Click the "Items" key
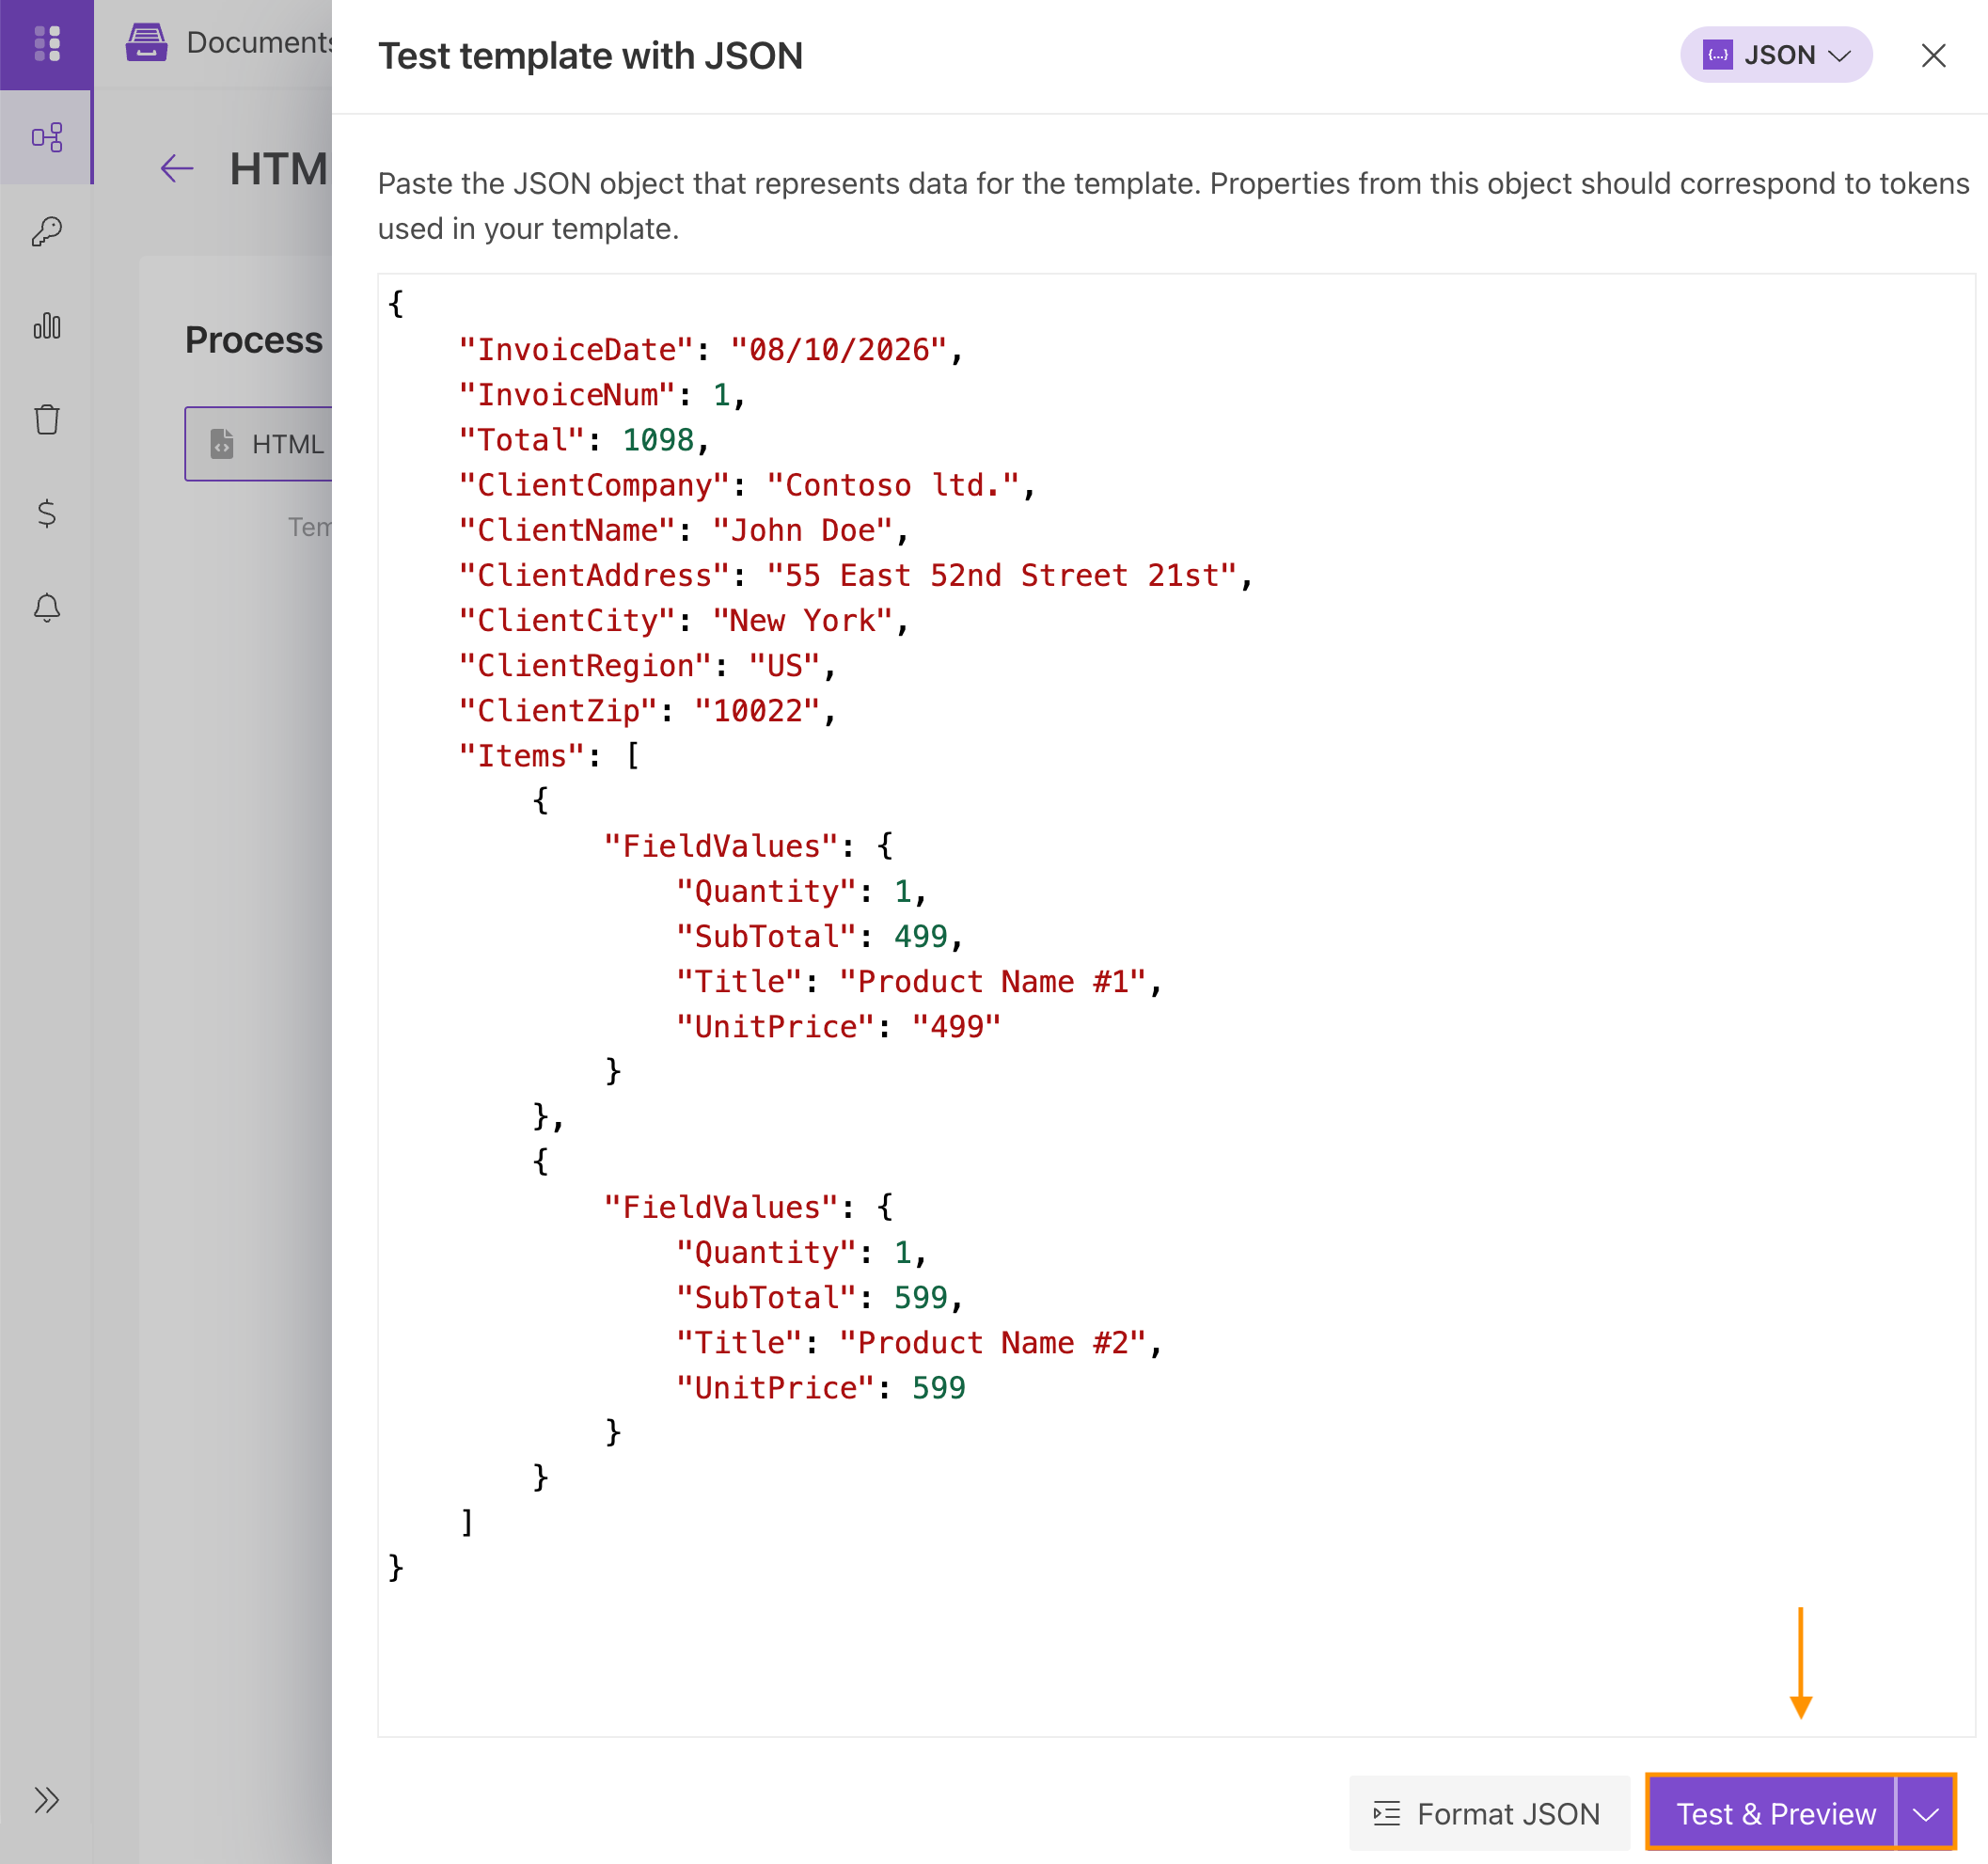Image resolution: width=1988 pixels, height=1864 pixels. 522,756
